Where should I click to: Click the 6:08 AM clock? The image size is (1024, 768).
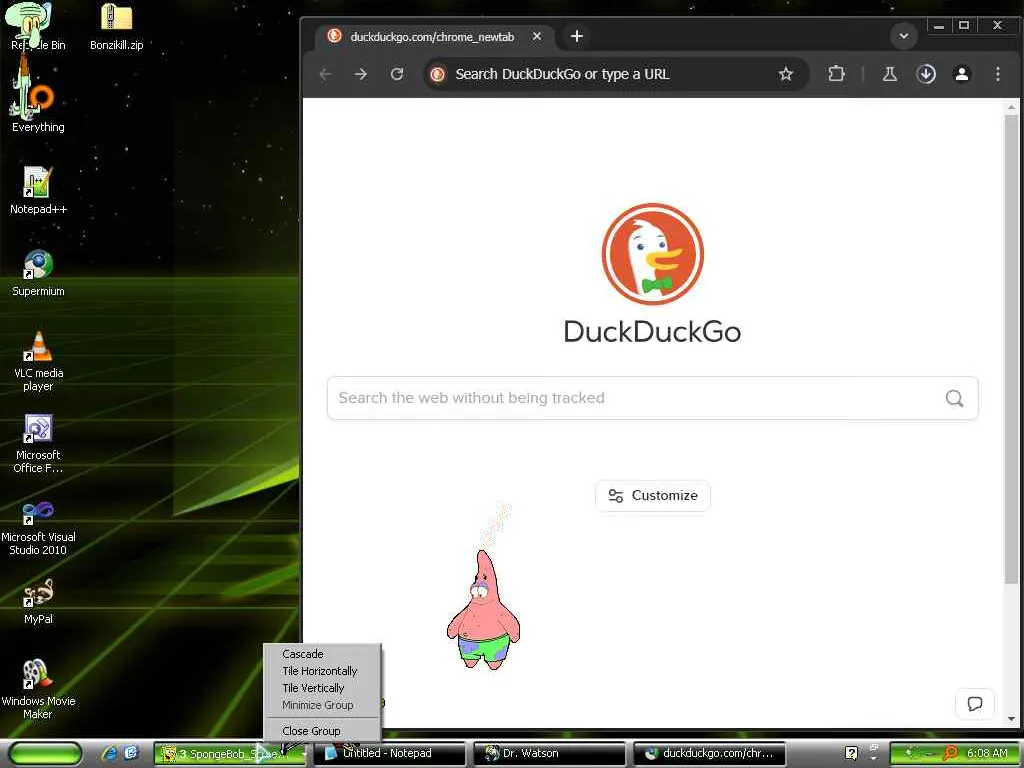(987, 753)
